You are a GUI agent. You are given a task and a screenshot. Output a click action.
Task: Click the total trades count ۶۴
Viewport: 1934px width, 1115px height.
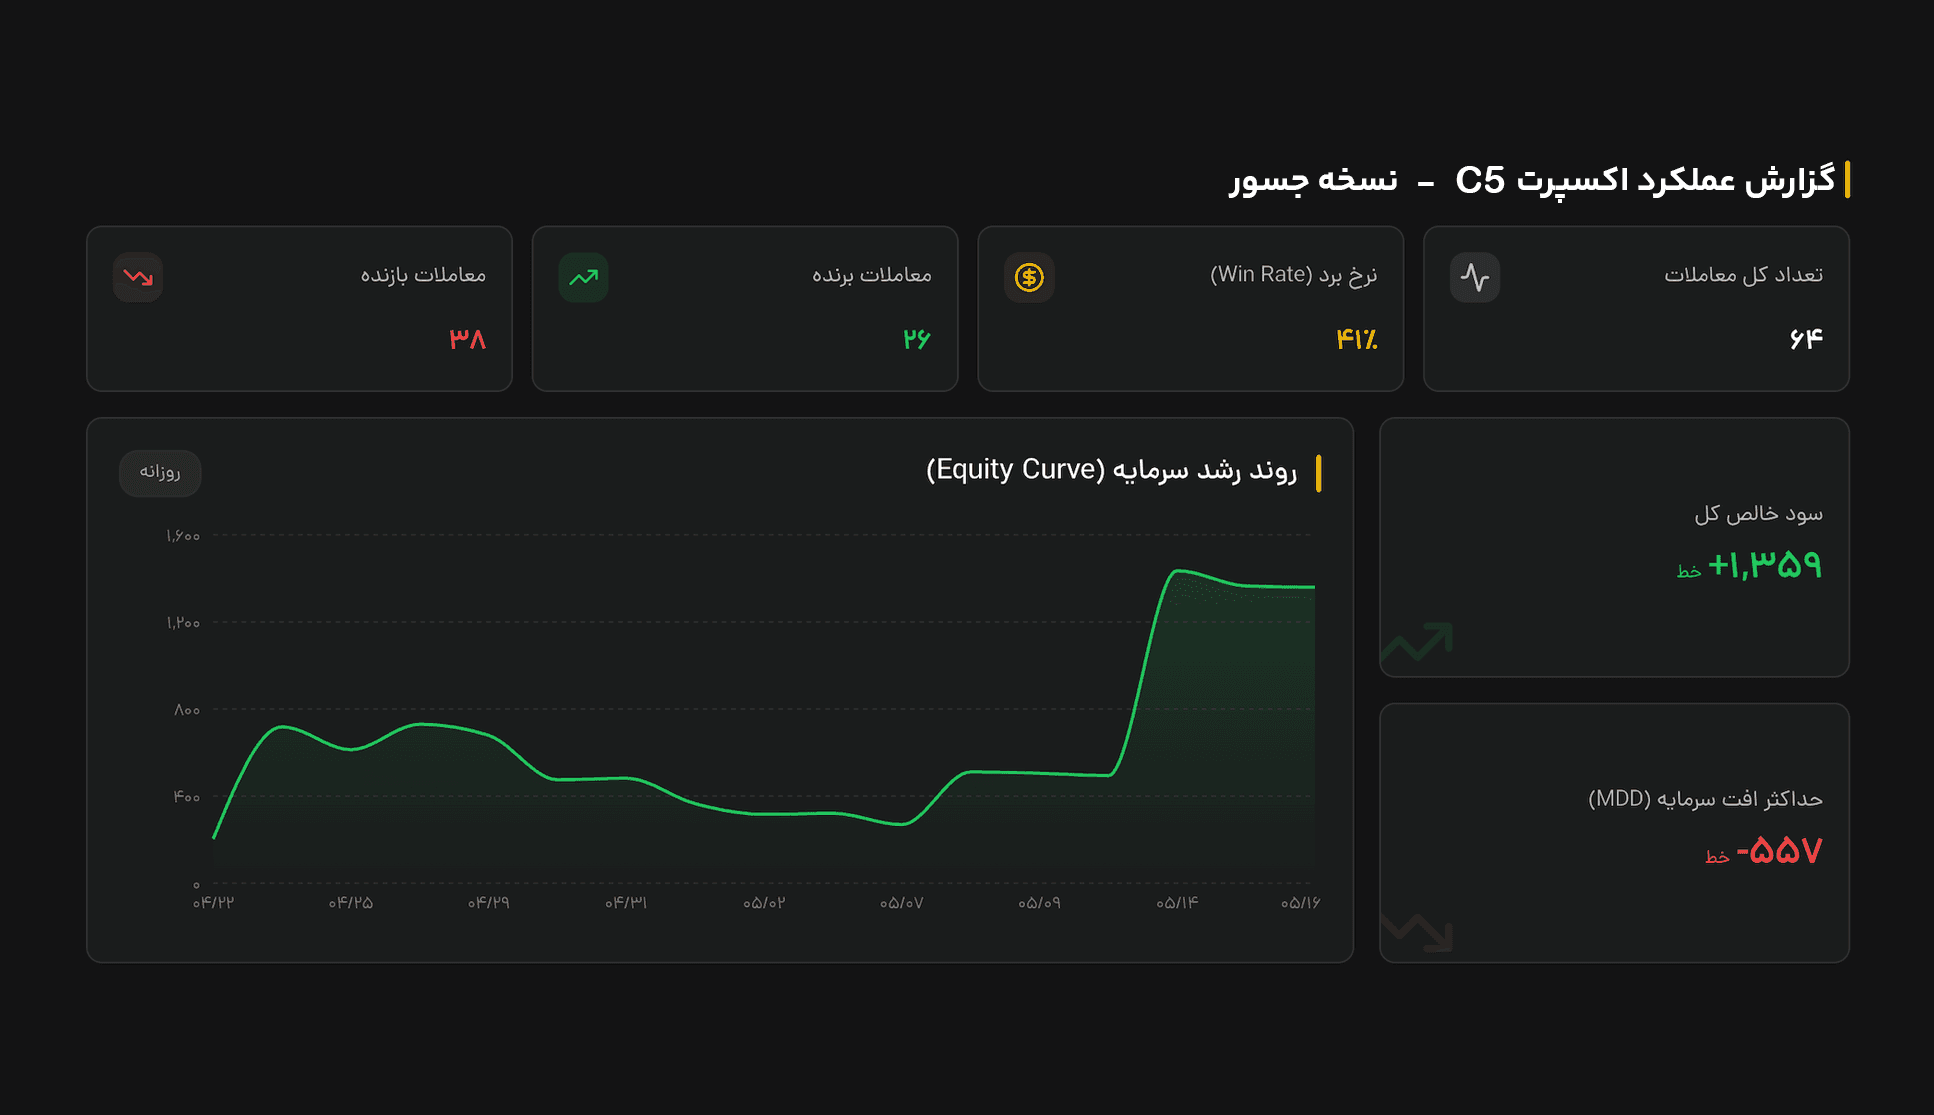[1806, 339]
